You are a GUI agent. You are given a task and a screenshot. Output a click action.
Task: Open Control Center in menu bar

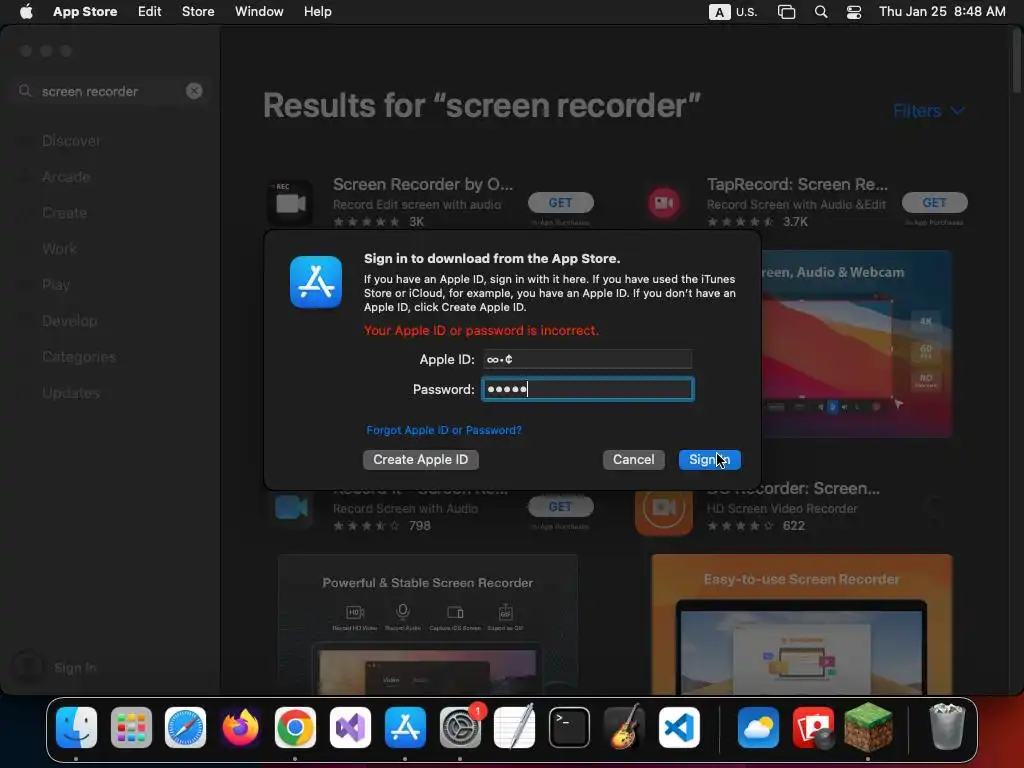(x=854, y=12)
